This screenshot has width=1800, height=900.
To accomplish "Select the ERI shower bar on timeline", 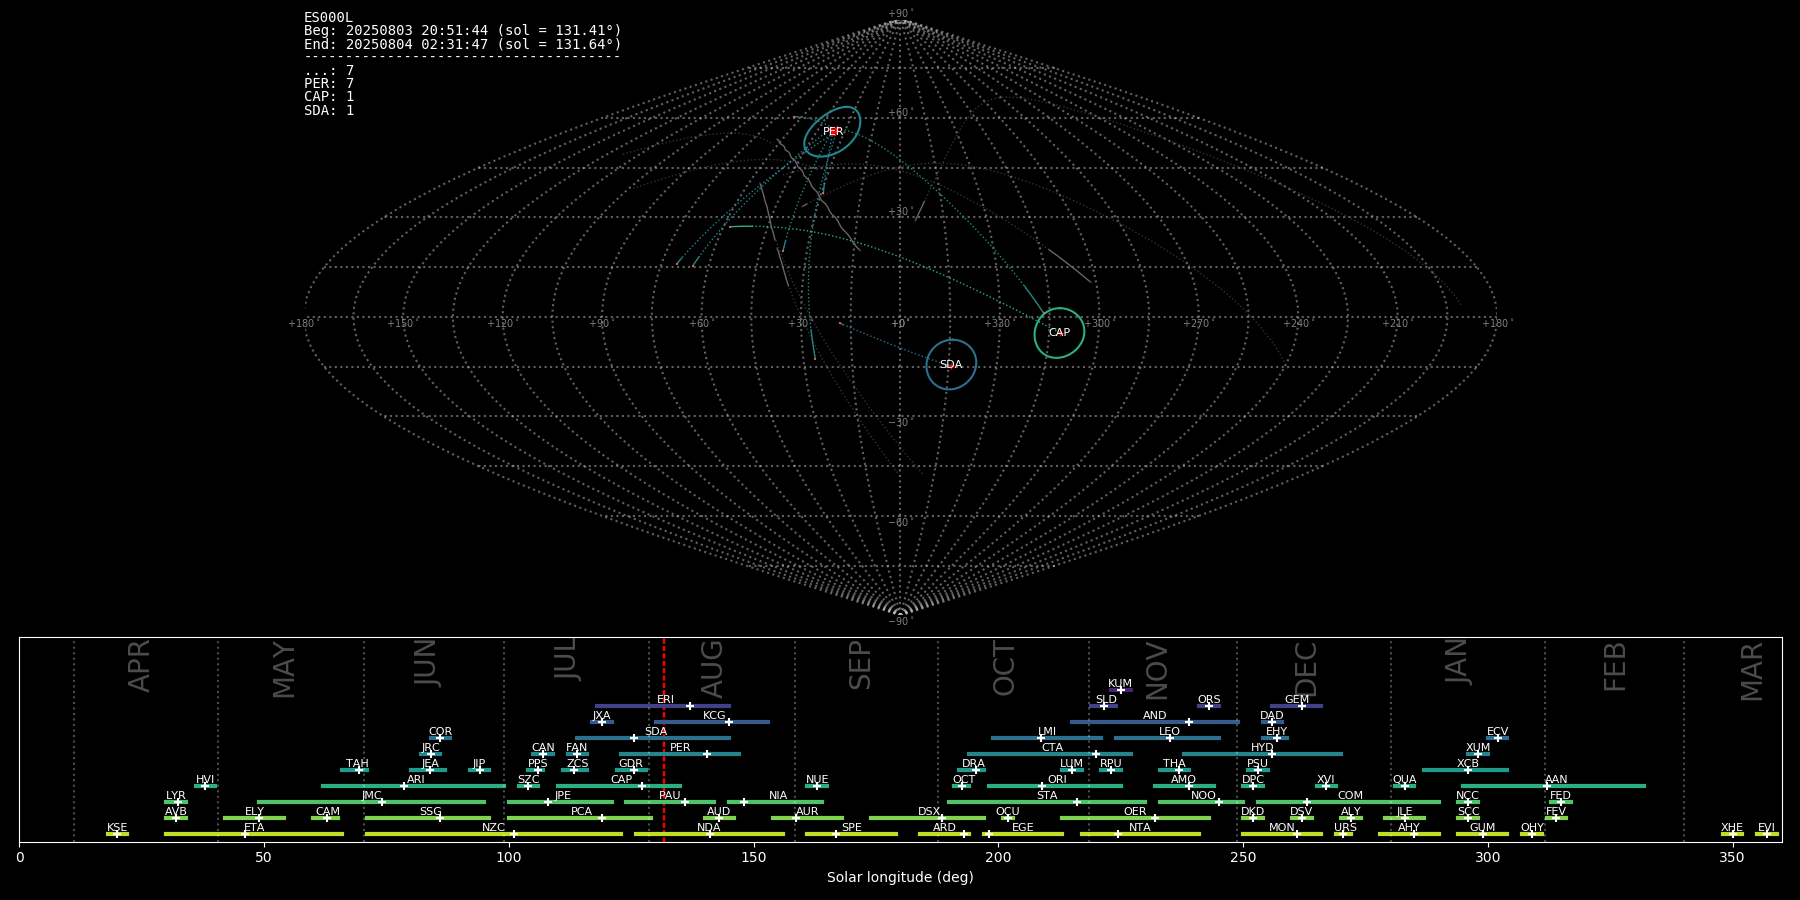I will 662,706.
